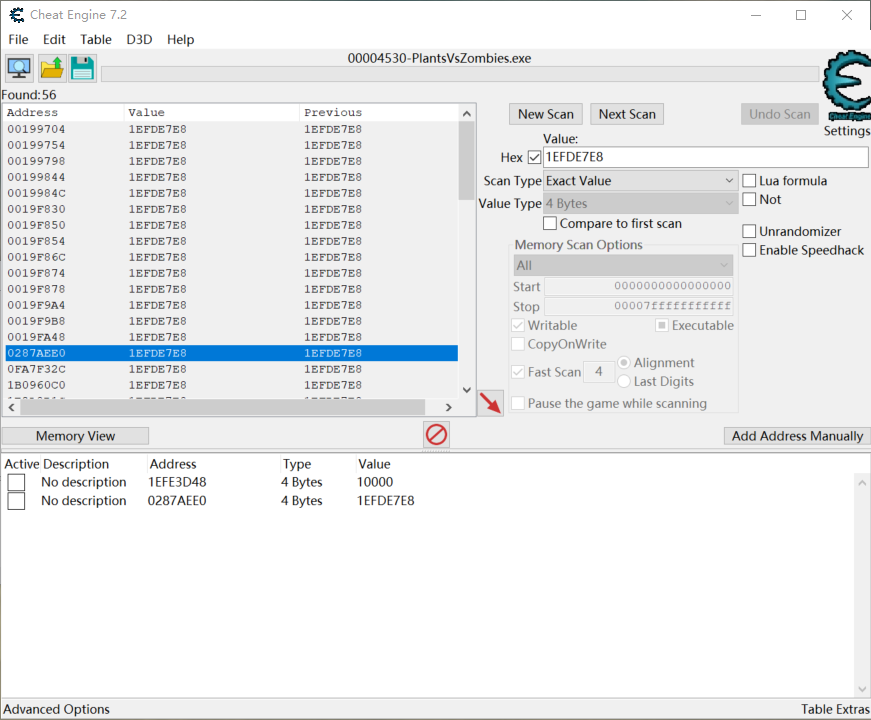Sort results by Address column header
The width and height of the screenshot is (871, 720).
click(64, 112)
